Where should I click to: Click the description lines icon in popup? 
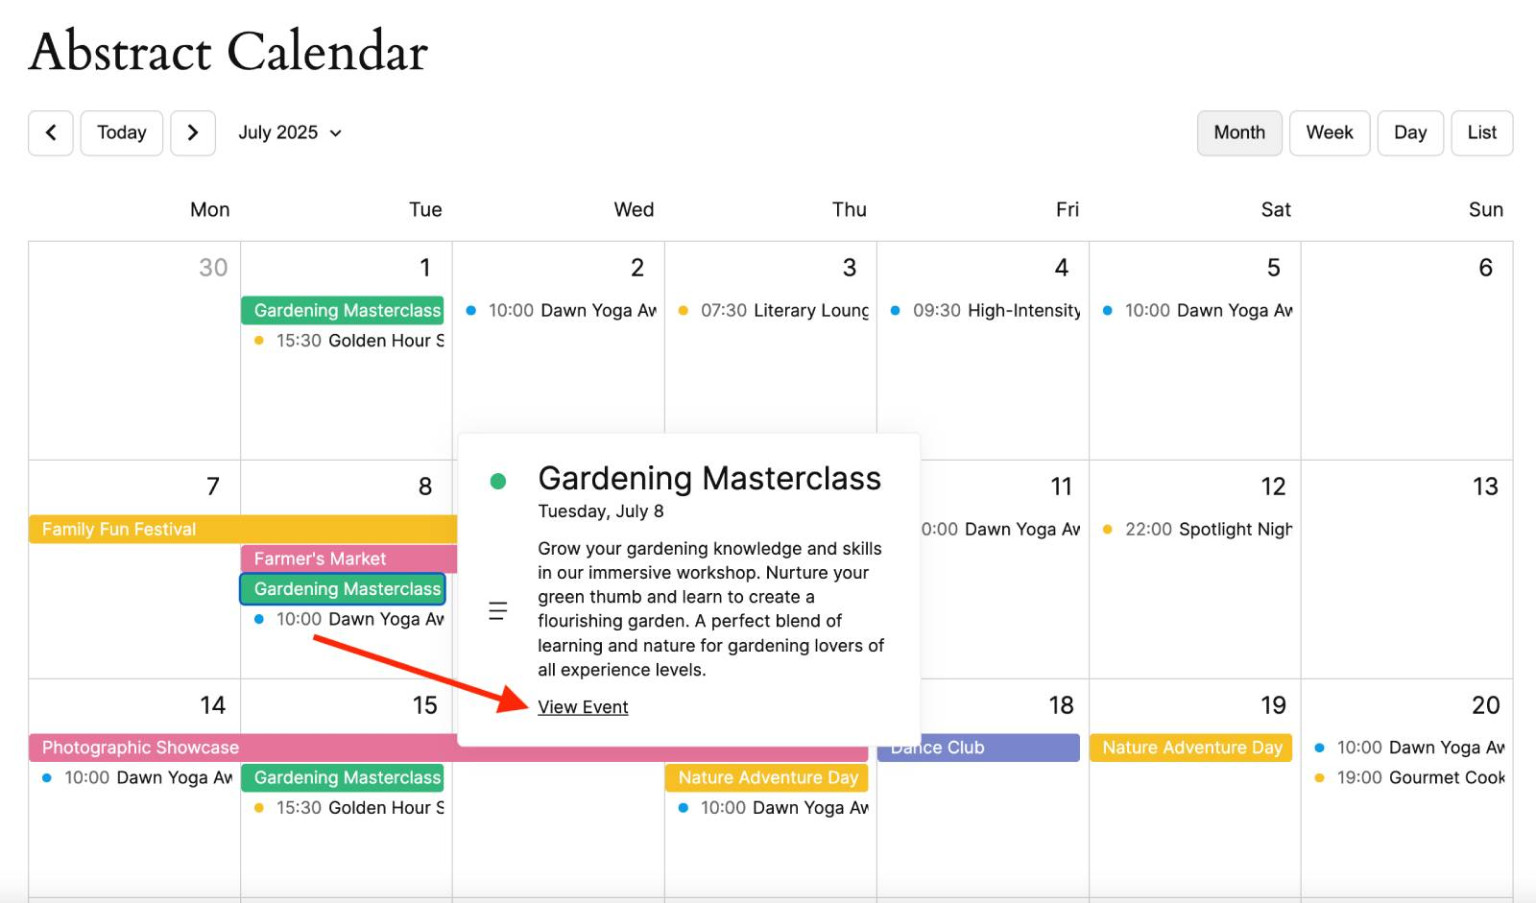click(497, 610)
